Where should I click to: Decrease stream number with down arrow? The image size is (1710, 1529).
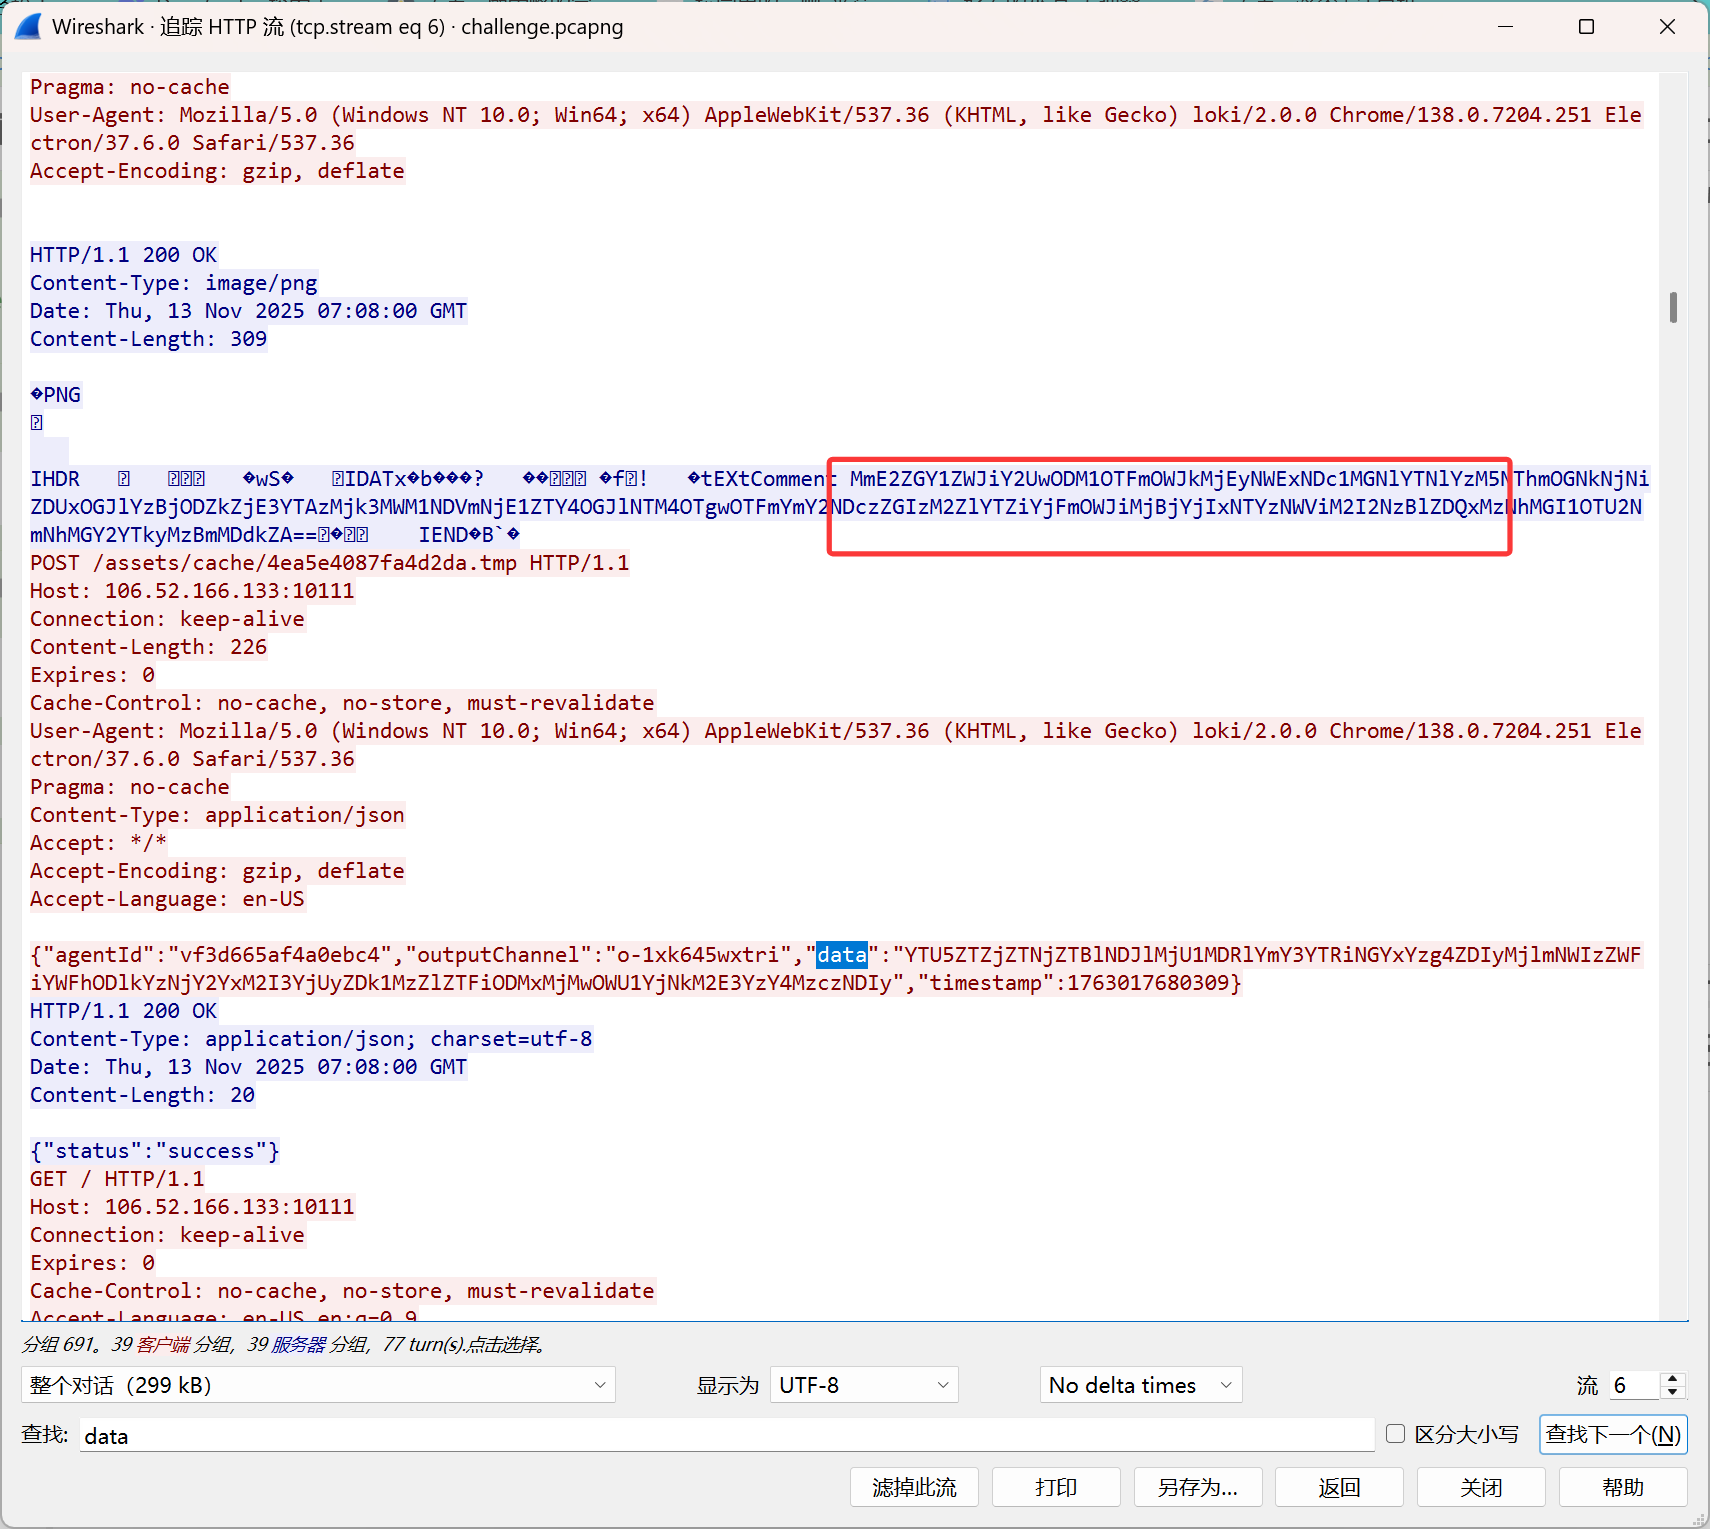(x=1673, y=1392)
